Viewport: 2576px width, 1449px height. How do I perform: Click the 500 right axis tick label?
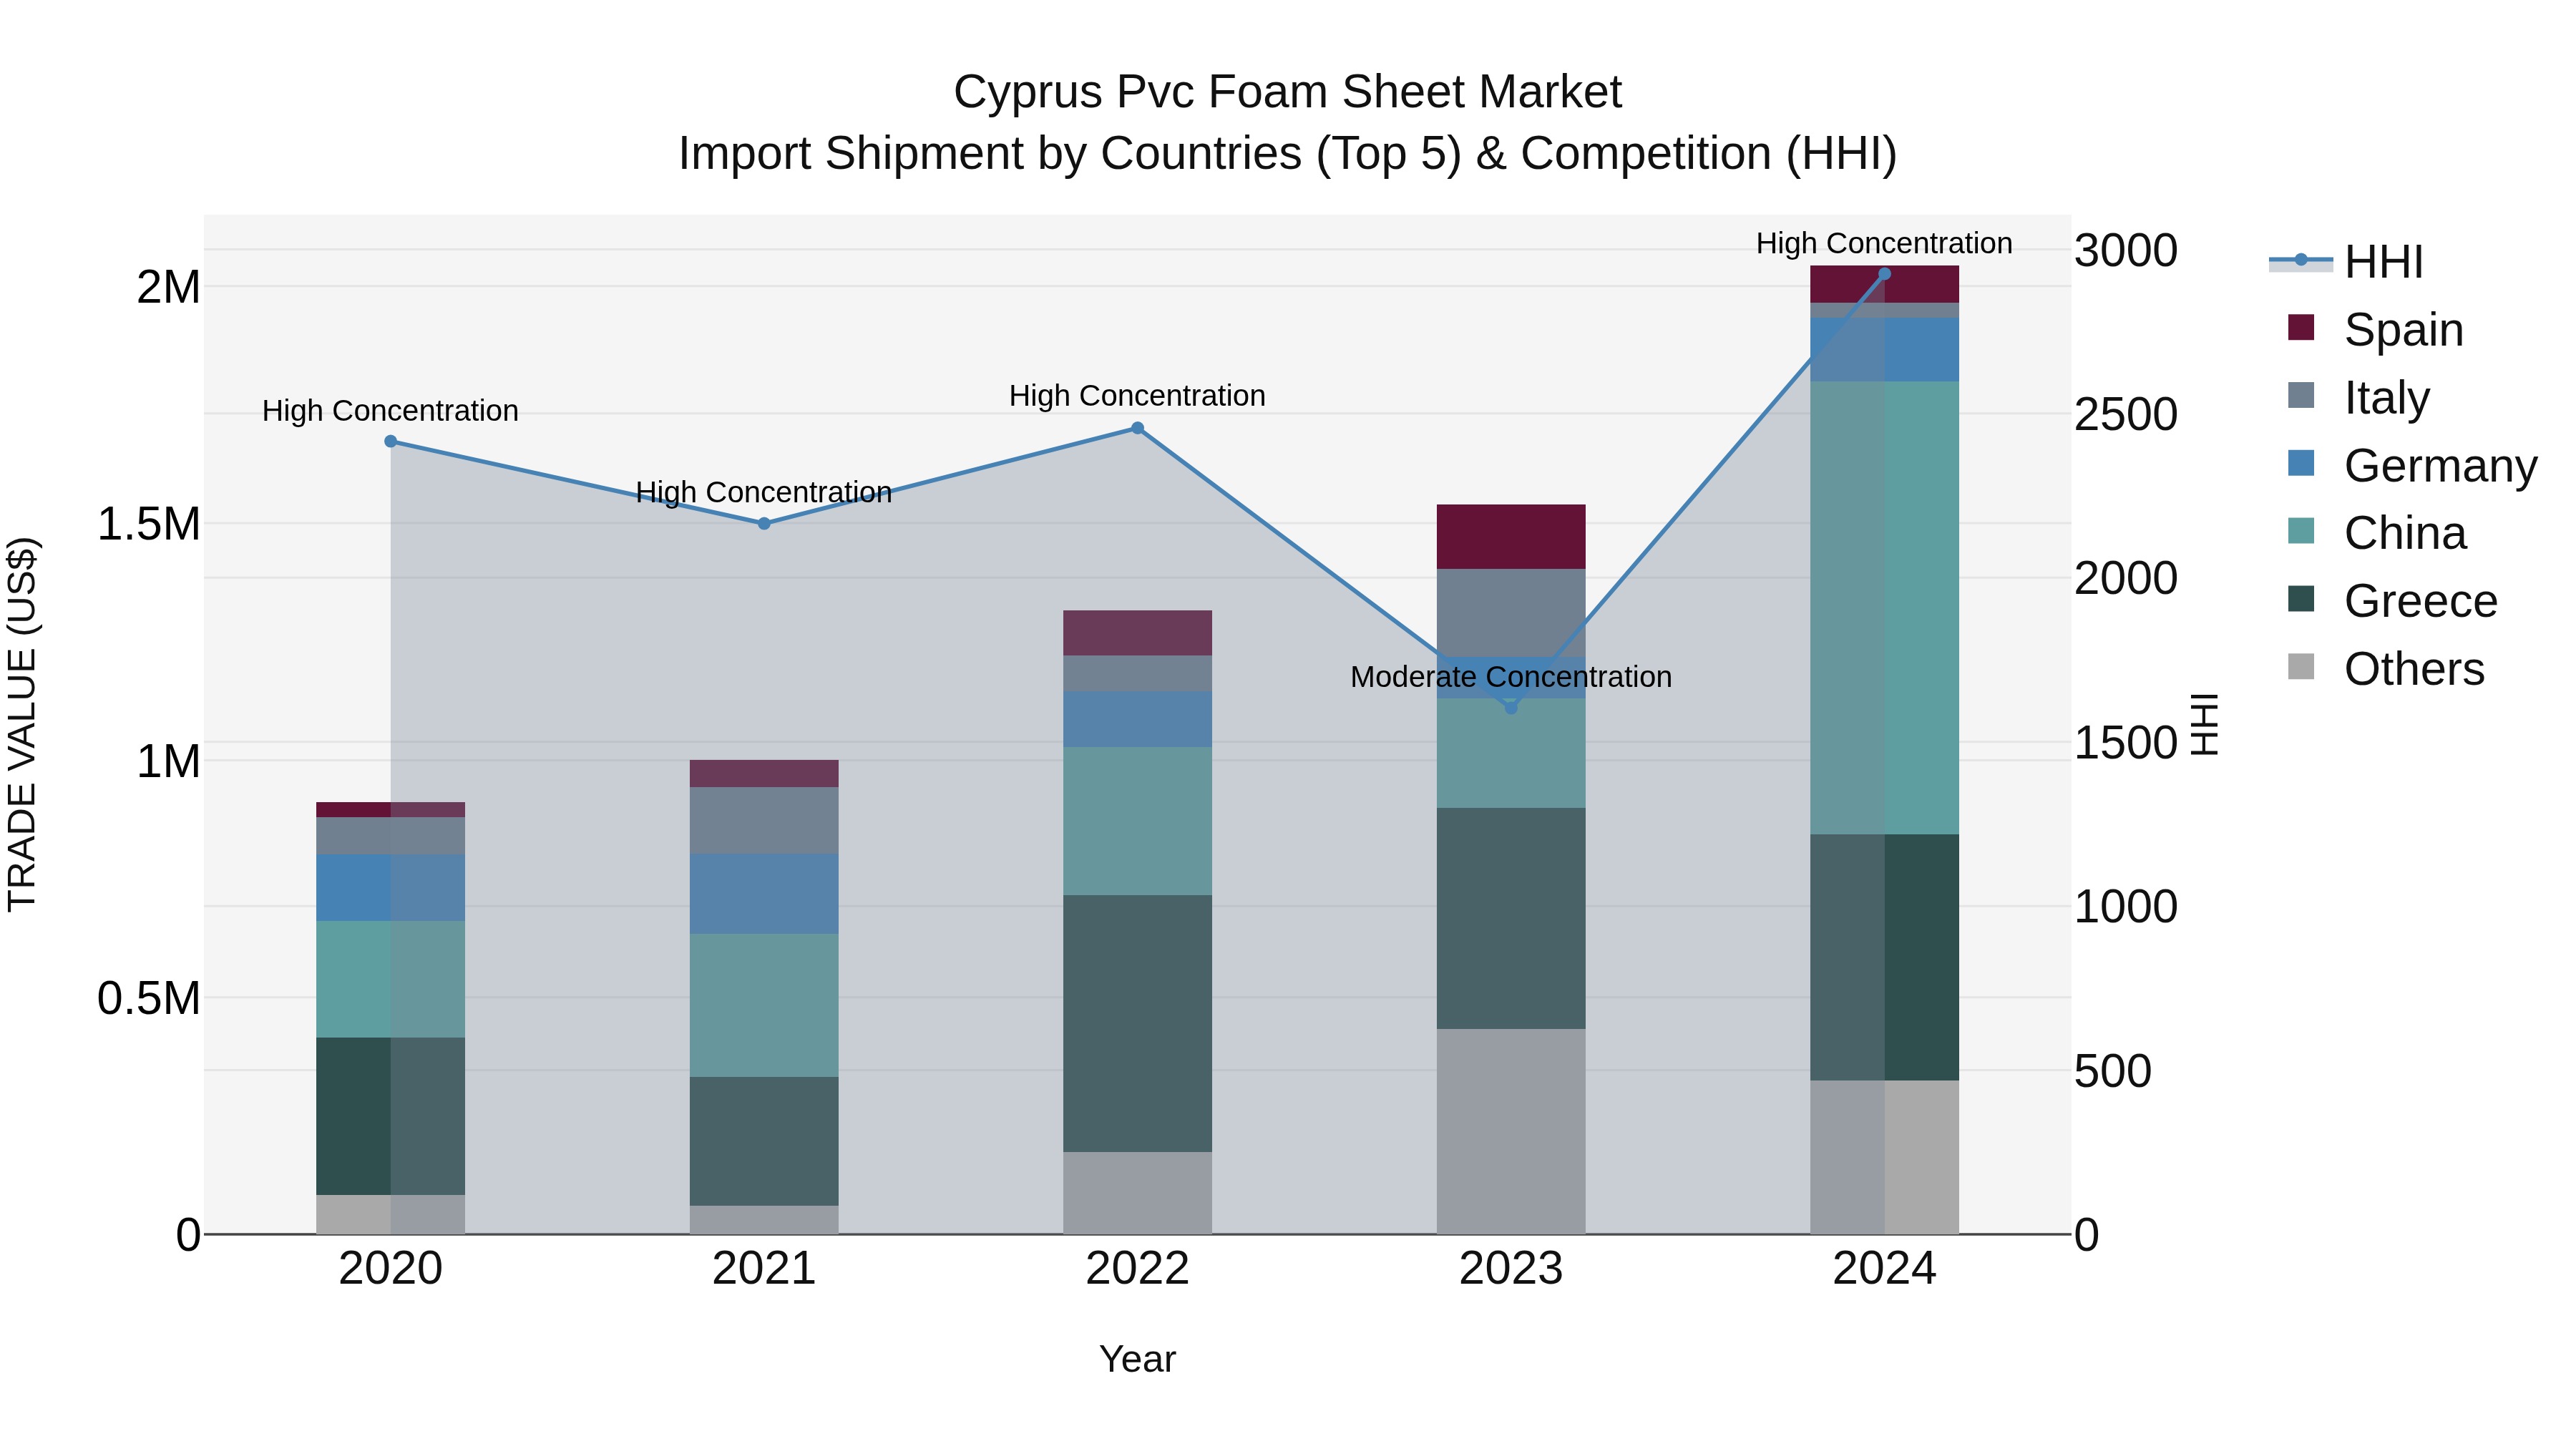tap(2113, 1071)
